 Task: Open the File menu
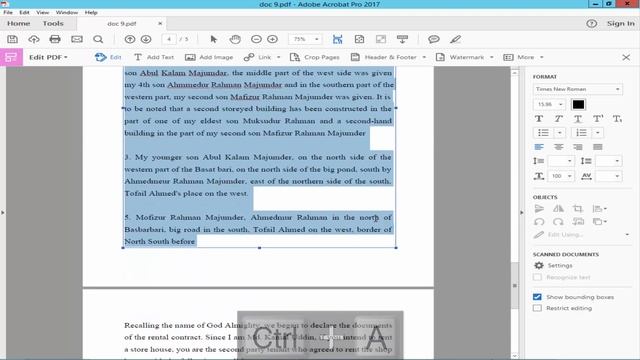point(8,13)
